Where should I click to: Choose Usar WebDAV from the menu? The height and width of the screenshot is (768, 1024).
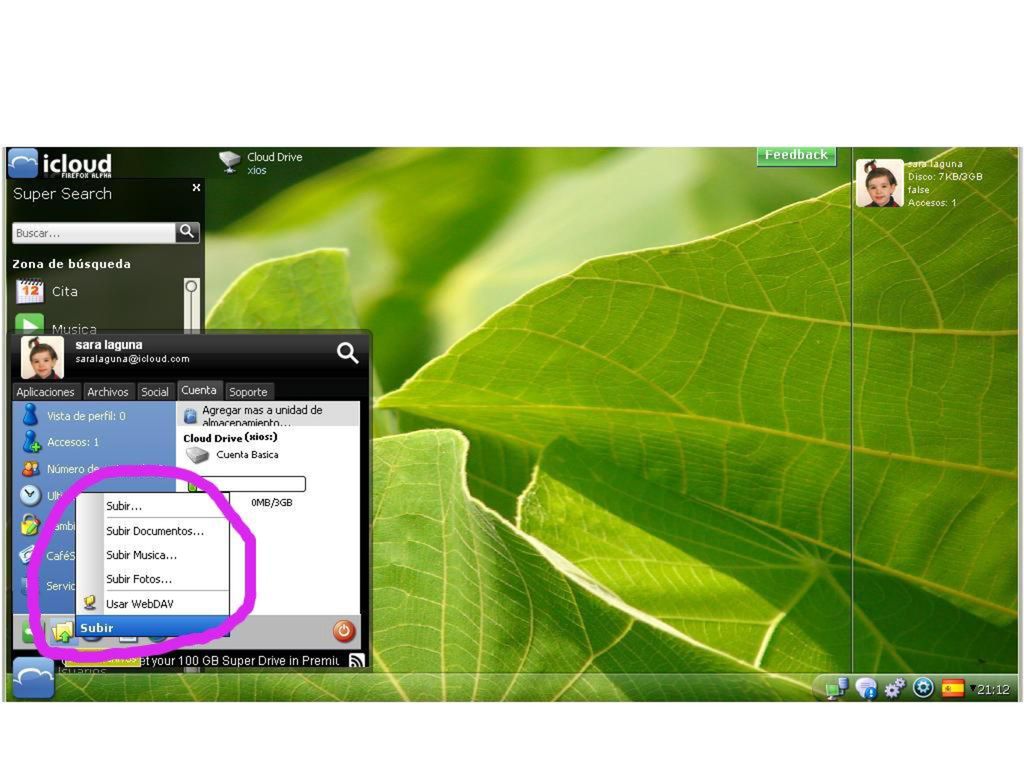coord(140,604)
